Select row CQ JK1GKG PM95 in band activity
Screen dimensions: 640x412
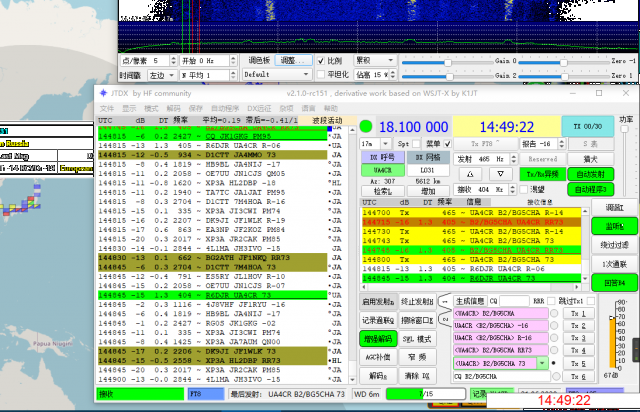[213, 136]
